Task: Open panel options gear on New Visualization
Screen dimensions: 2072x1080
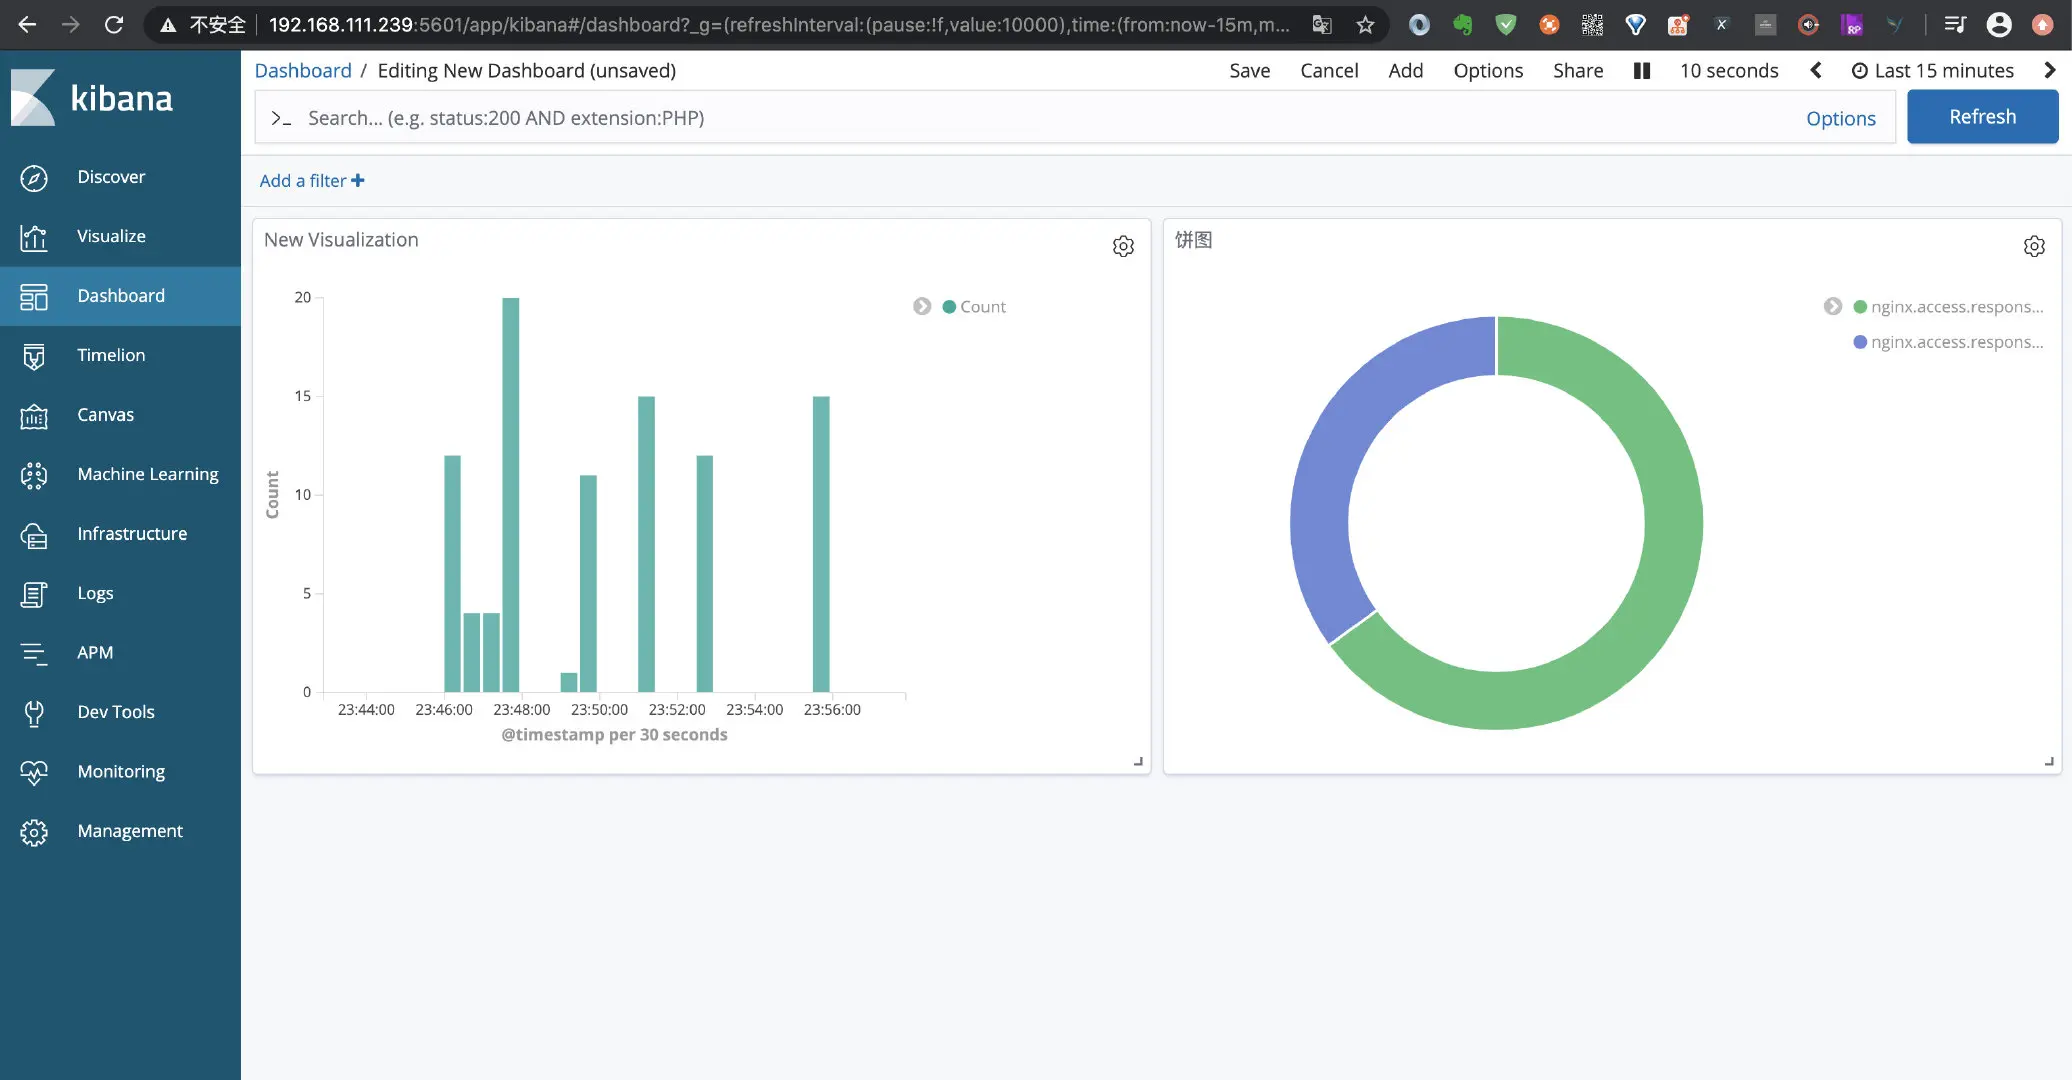Action: click(1123, 246)
